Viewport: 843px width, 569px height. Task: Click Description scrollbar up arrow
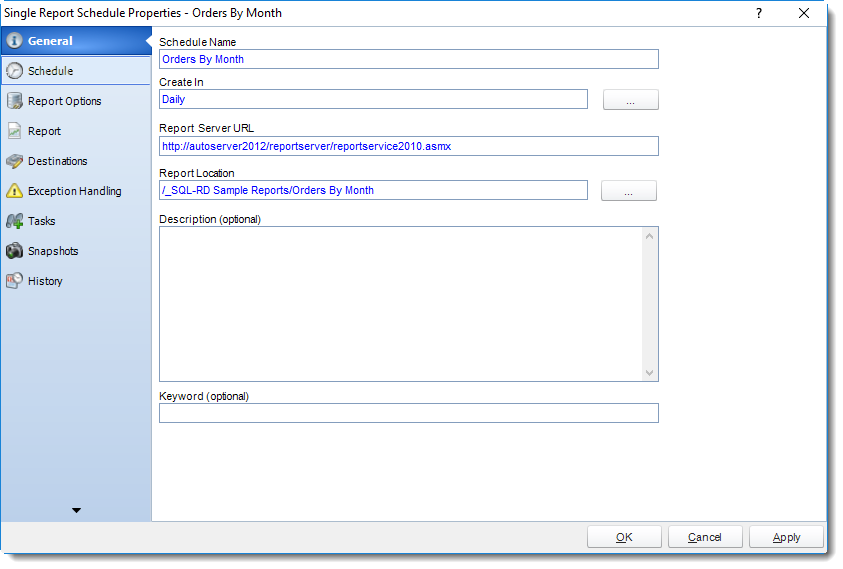[x=649, y=237]
